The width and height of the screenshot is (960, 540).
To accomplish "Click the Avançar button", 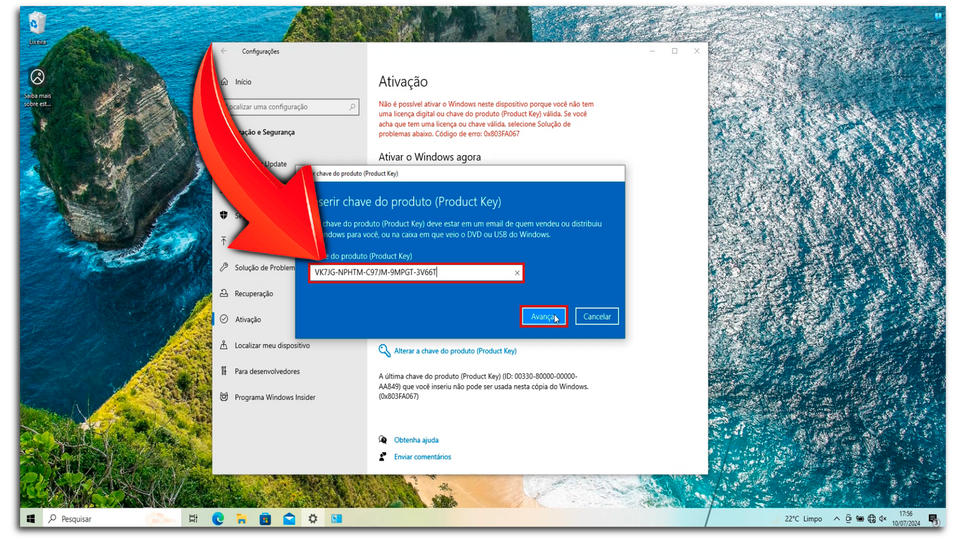I will pos(543,317).
